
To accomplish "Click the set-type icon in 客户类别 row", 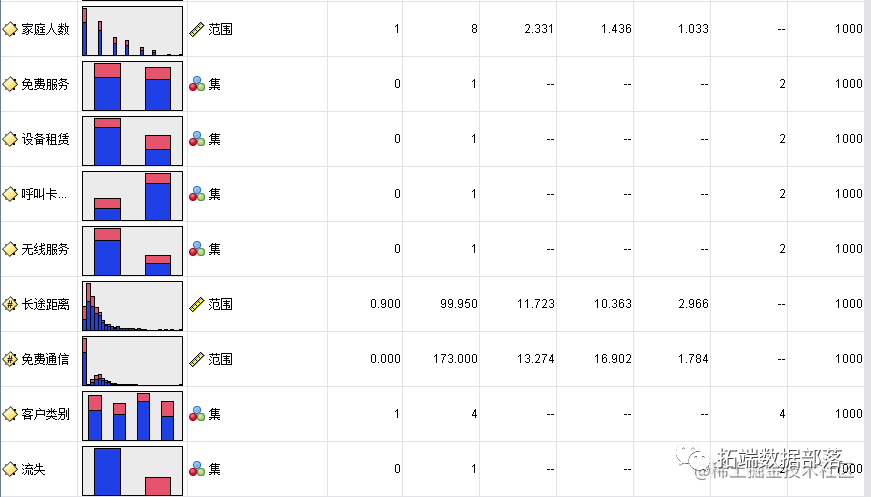I will pos(197,414).
